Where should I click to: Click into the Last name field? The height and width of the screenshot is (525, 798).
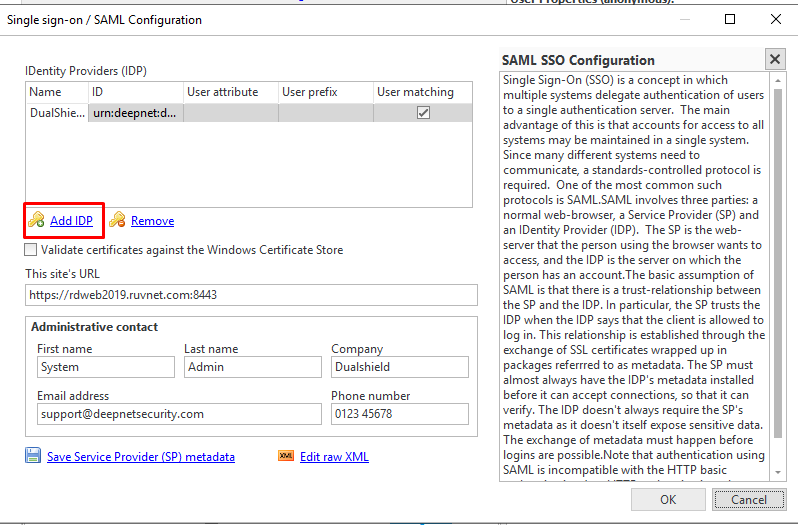[x=251, y=368]
